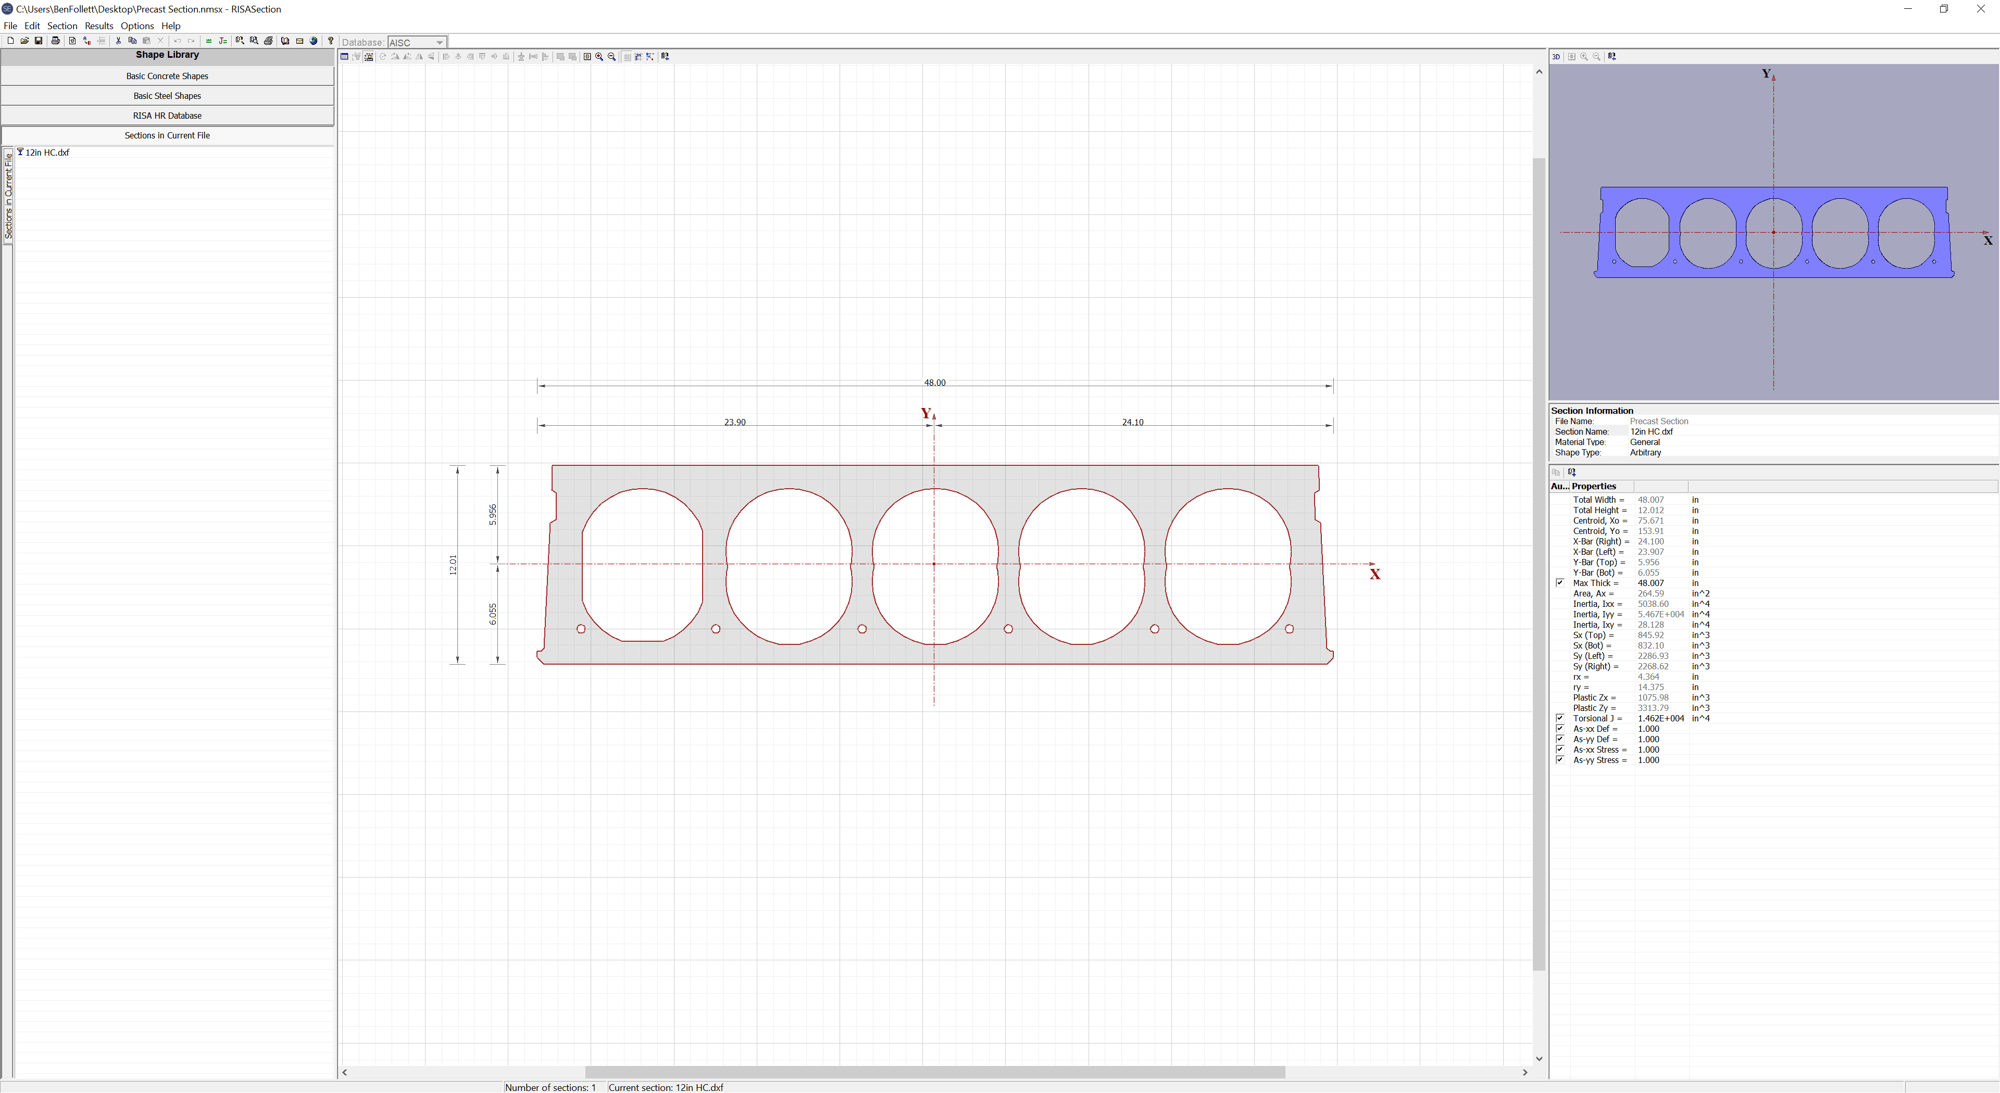Uncheck the Torsional J checkbox
The height and width of the screenshot is (1093, 2000).
coord(1560,718)
